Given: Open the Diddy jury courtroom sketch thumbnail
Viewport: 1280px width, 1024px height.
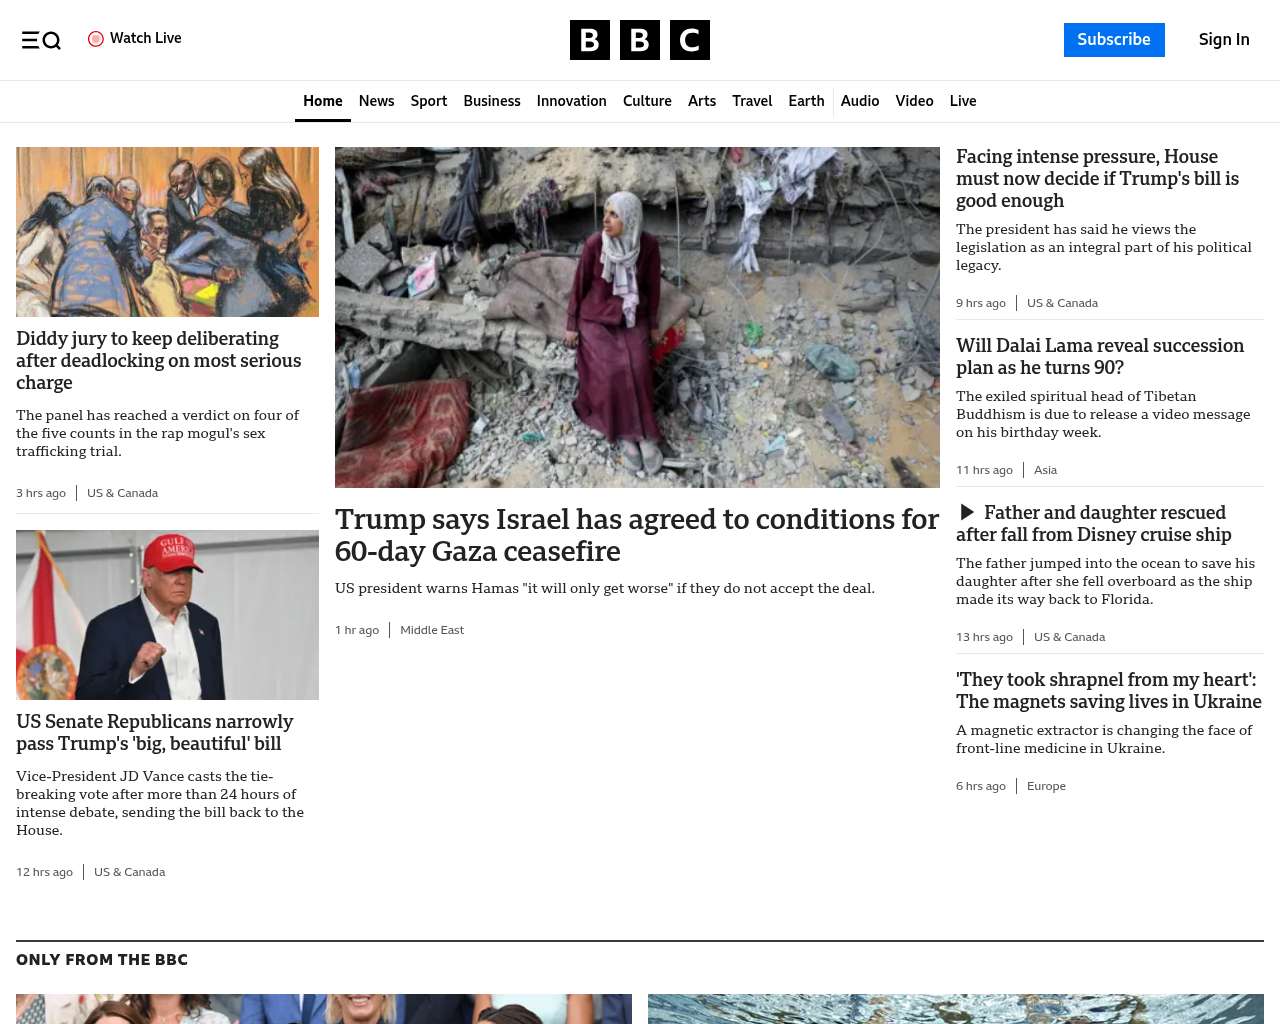Looking at the screenshot, I should pos(167,232).
